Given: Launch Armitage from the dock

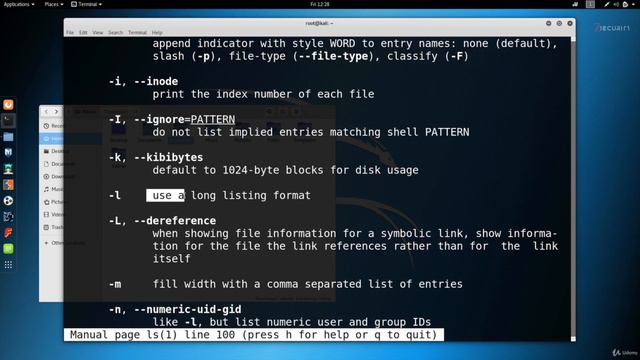Looking at the screenshot, I should click(8, 169).
